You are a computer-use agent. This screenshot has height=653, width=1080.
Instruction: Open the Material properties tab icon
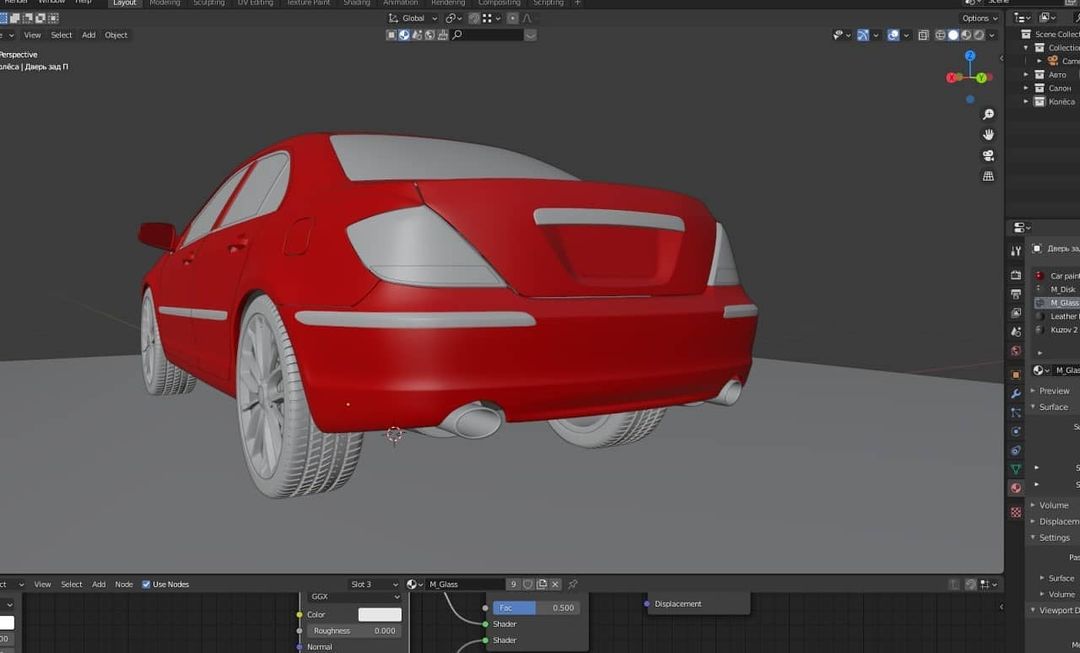1016,488
